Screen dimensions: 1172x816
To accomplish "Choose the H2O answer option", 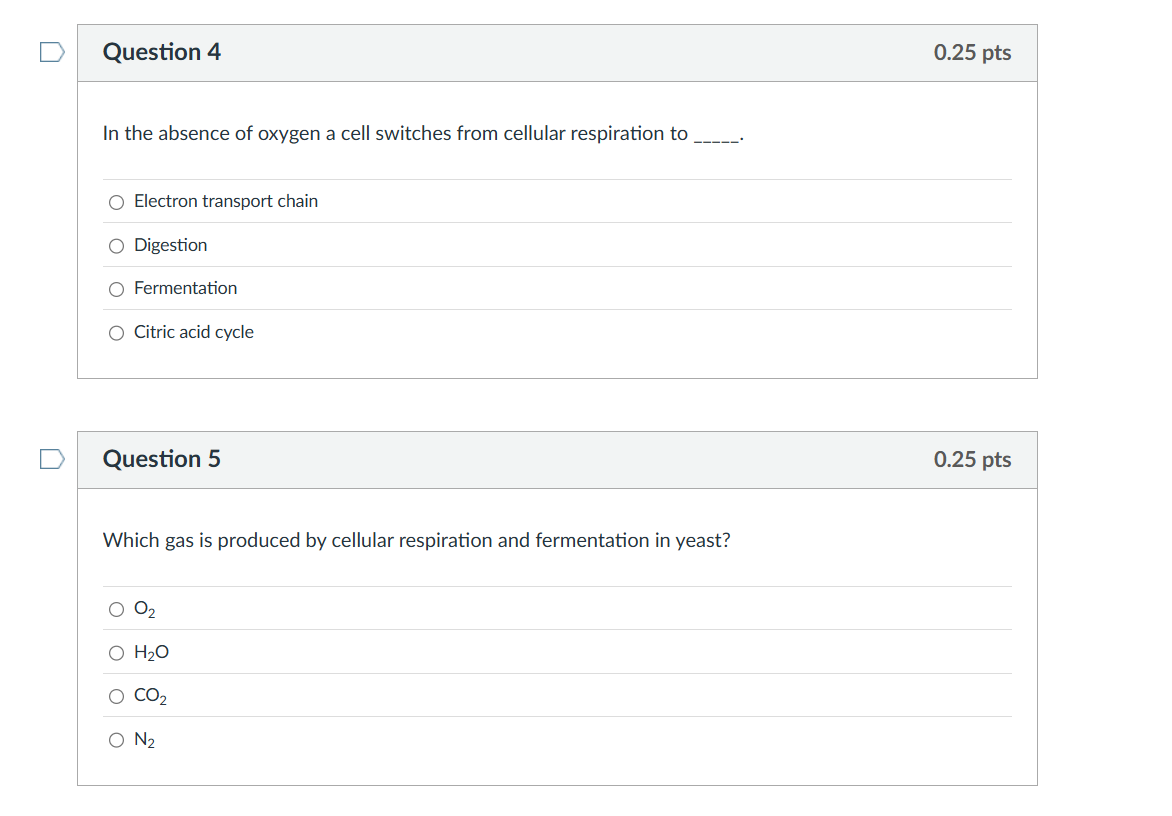I will [x=117, y=653].
